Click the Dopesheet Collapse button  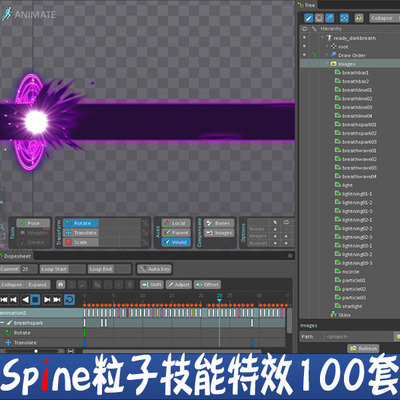pos(11,285)
